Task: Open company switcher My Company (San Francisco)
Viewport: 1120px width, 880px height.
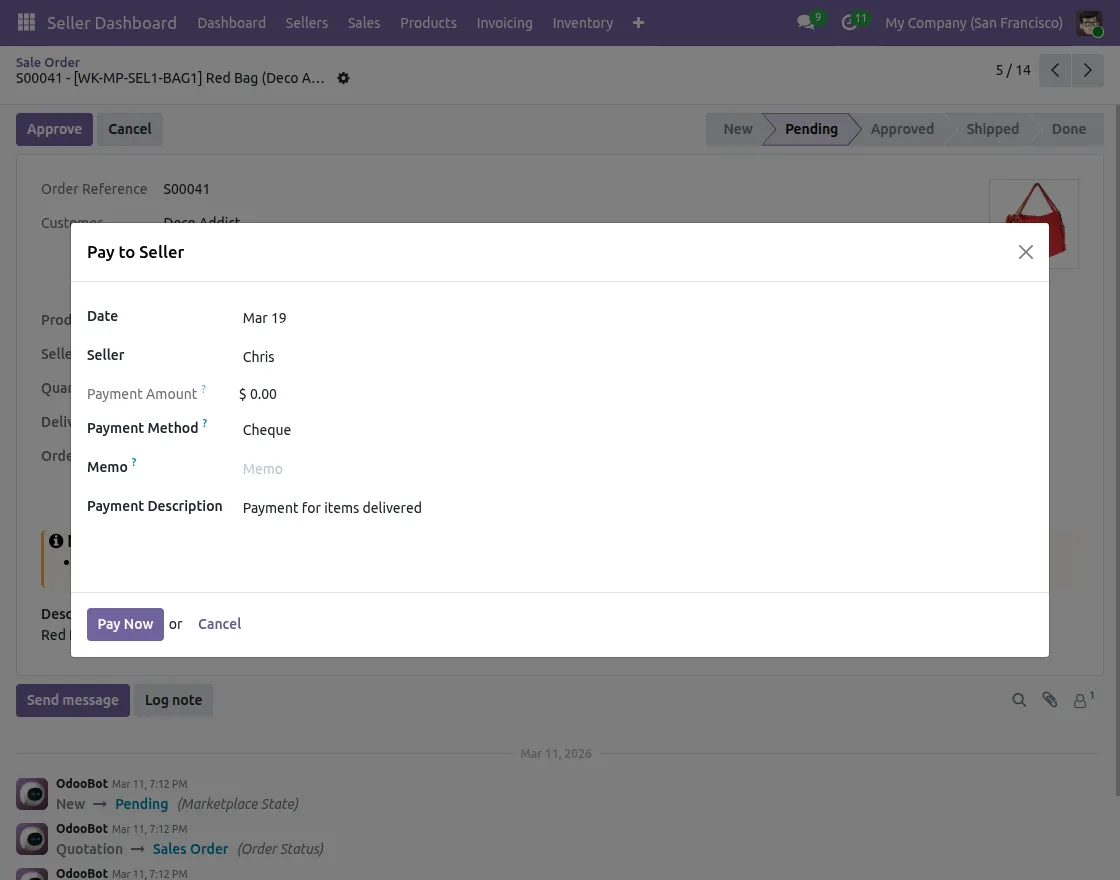Action: [974, 23]
